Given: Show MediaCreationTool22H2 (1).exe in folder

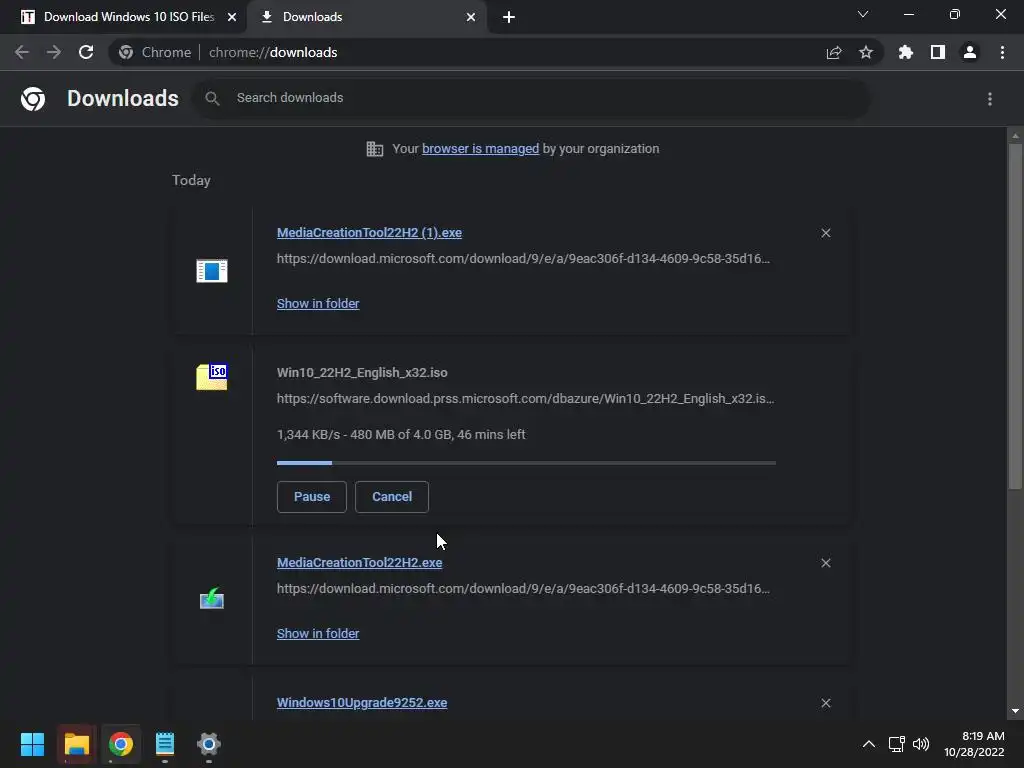Looking at the screenshot, I should click(x=318, y=304).
